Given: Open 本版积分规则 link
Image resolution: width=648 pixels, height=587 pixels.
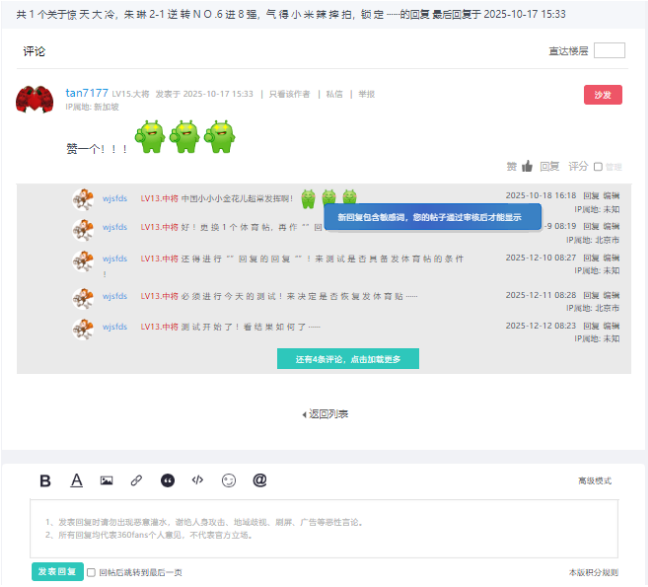Looking at the screenshot, I should 593,573.
